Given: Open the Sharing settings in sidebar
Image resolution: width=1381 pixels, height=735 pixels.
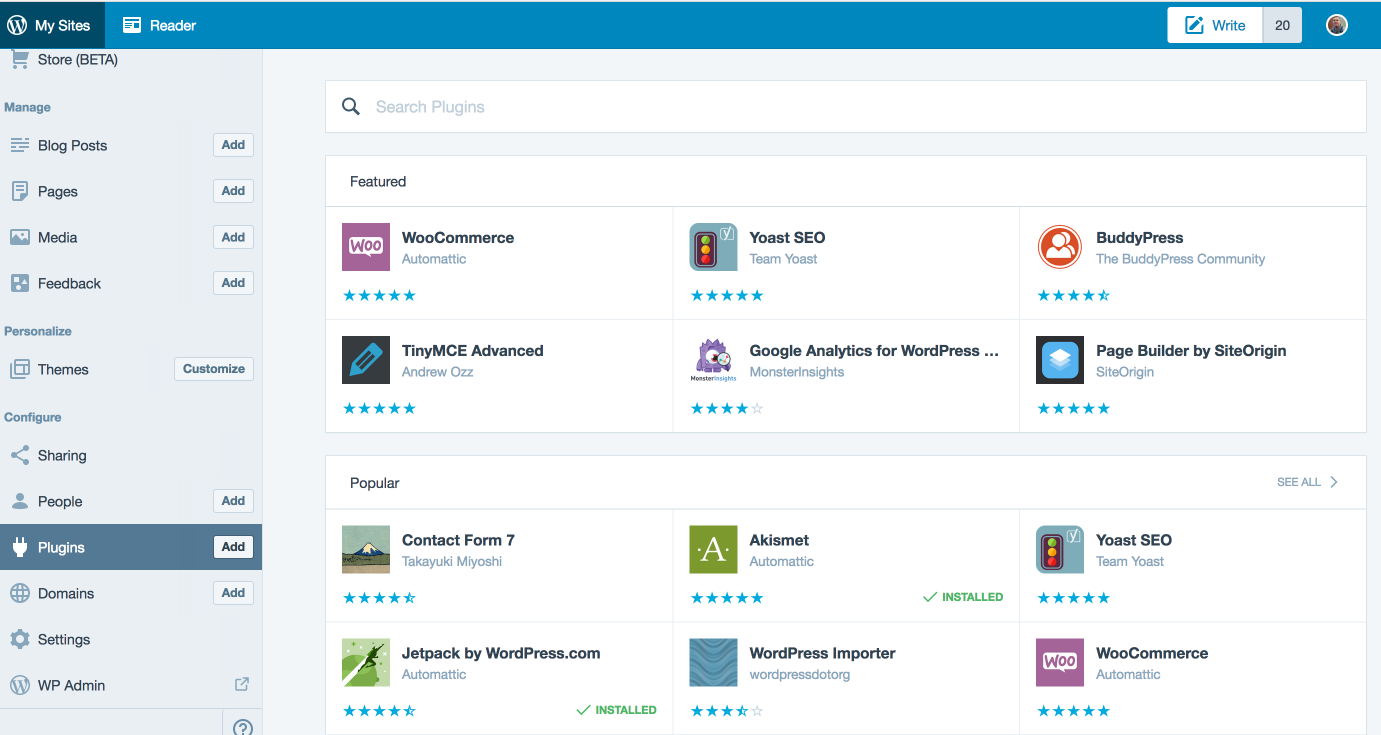Looking at the screenshot, I should [62, 455].
